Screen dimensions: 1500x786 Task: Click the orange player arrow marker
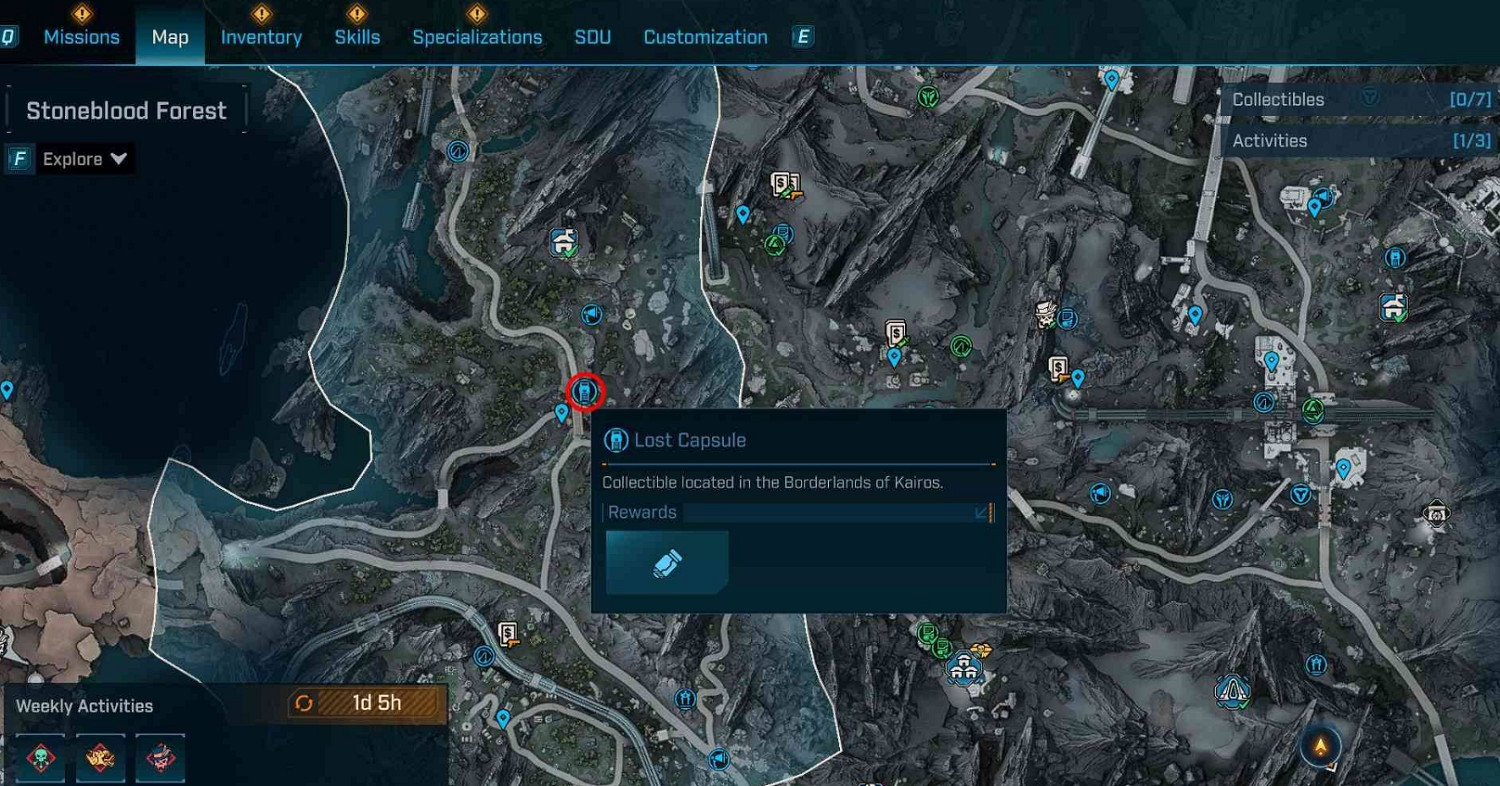(x=1320, y=745)
